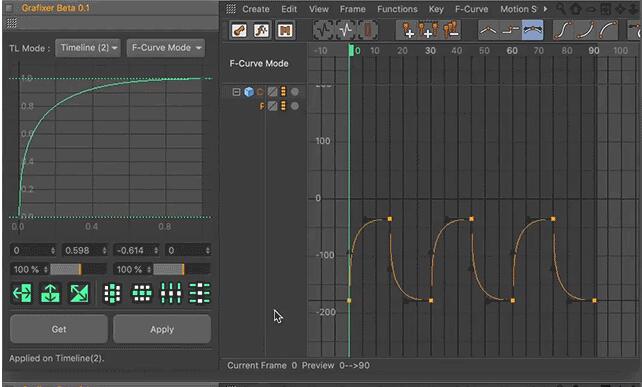Toggle the cube track gray dot
The height and width of the screenshot is (387, 642).
click(294, 92)
